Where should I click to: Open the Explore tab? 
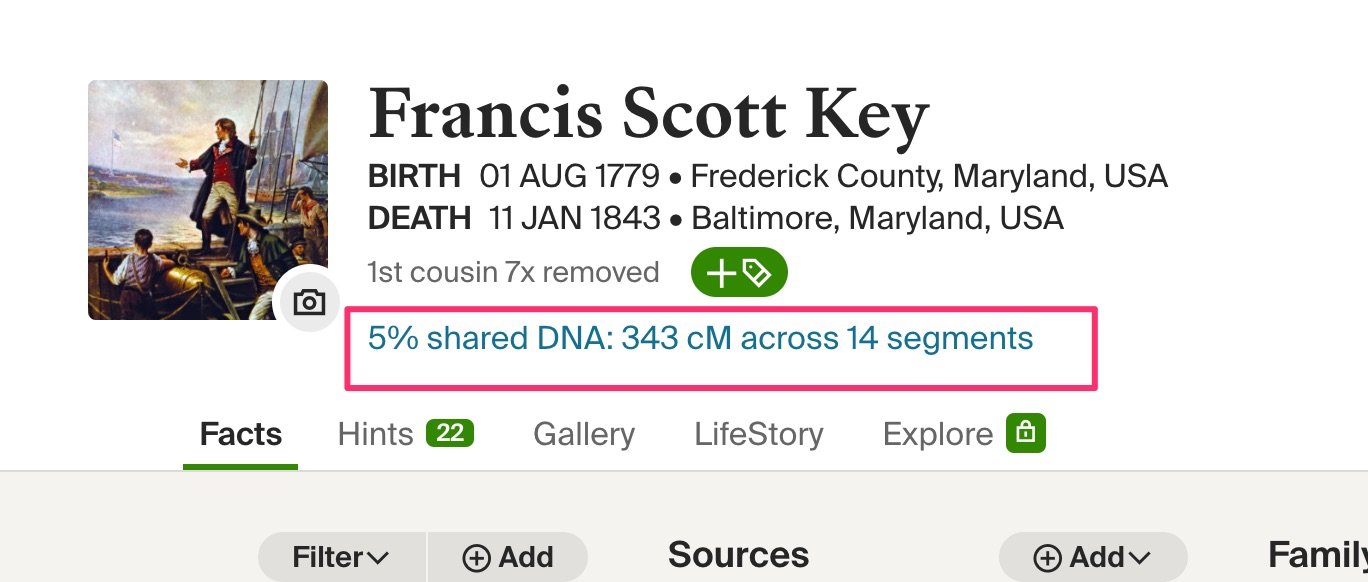coord(937,433)
